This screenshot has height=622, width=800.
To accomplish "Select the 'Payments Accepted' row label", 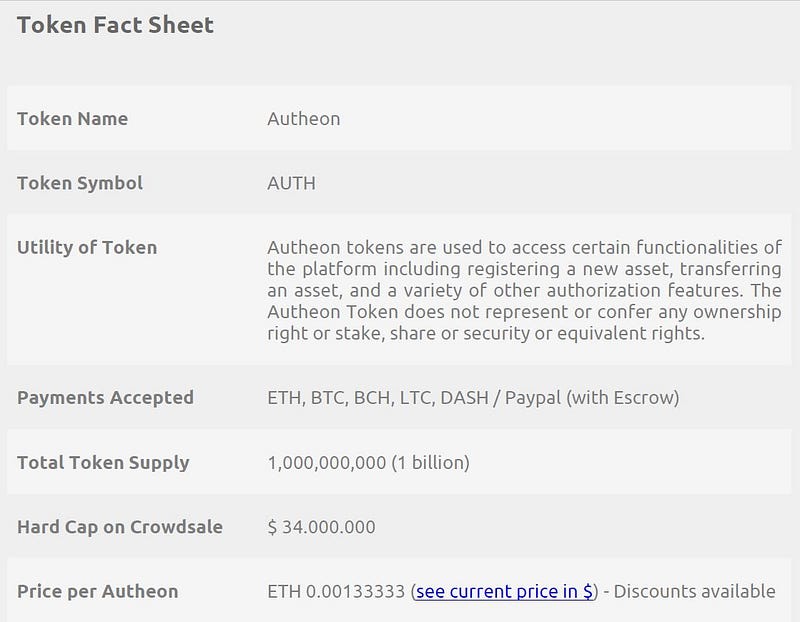I will coord(105,397).
